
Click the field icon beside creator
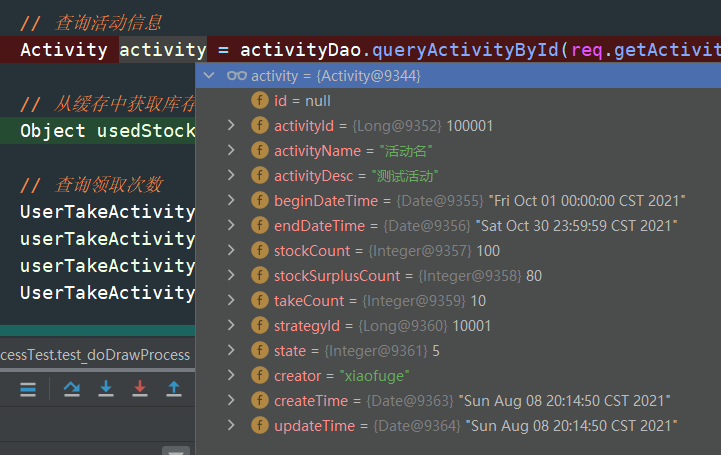tap(259, 375)
